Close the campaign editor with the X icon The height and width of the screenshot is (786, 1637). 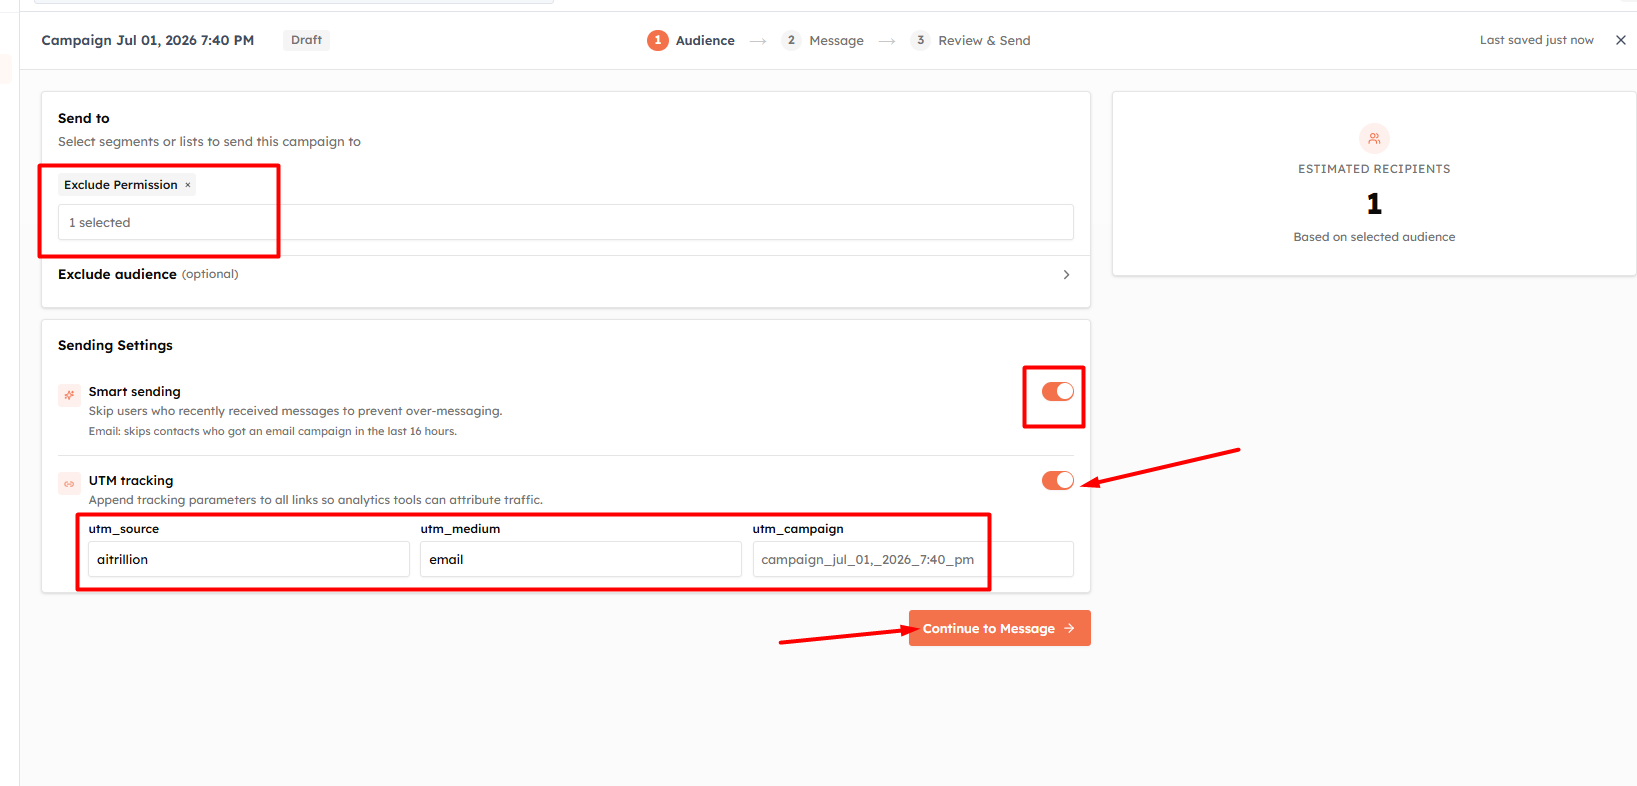[1621, 40]
